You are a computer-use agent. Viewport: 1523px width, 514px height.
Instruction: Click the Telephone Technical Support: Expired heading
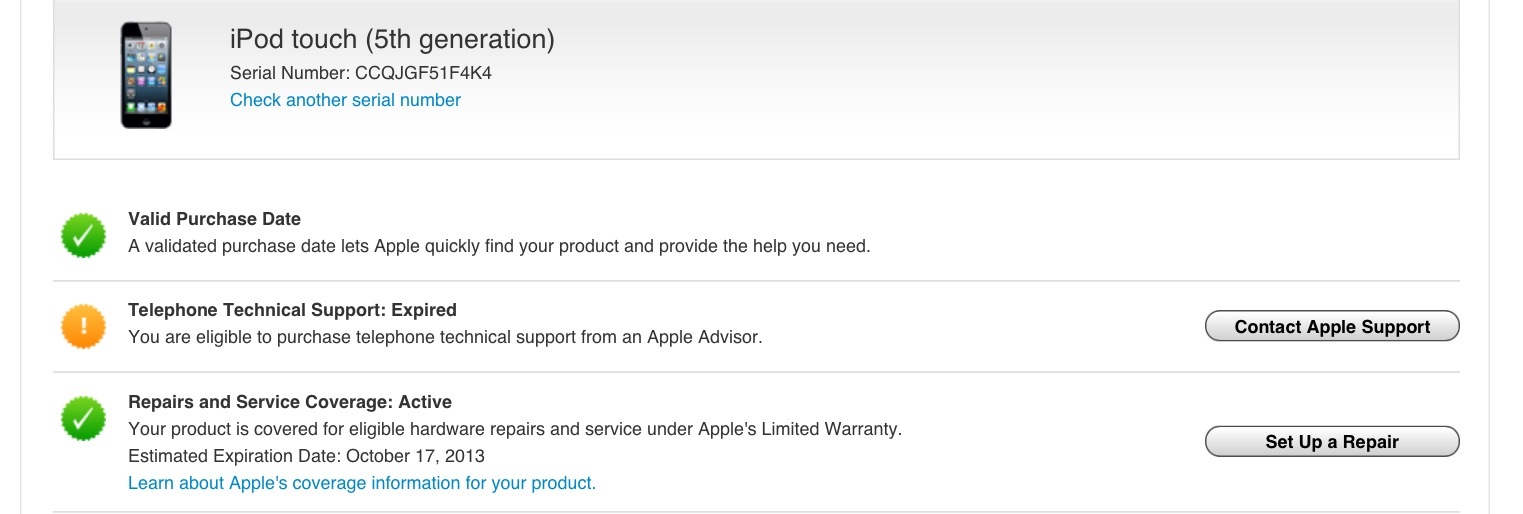[x=292, y=310]
